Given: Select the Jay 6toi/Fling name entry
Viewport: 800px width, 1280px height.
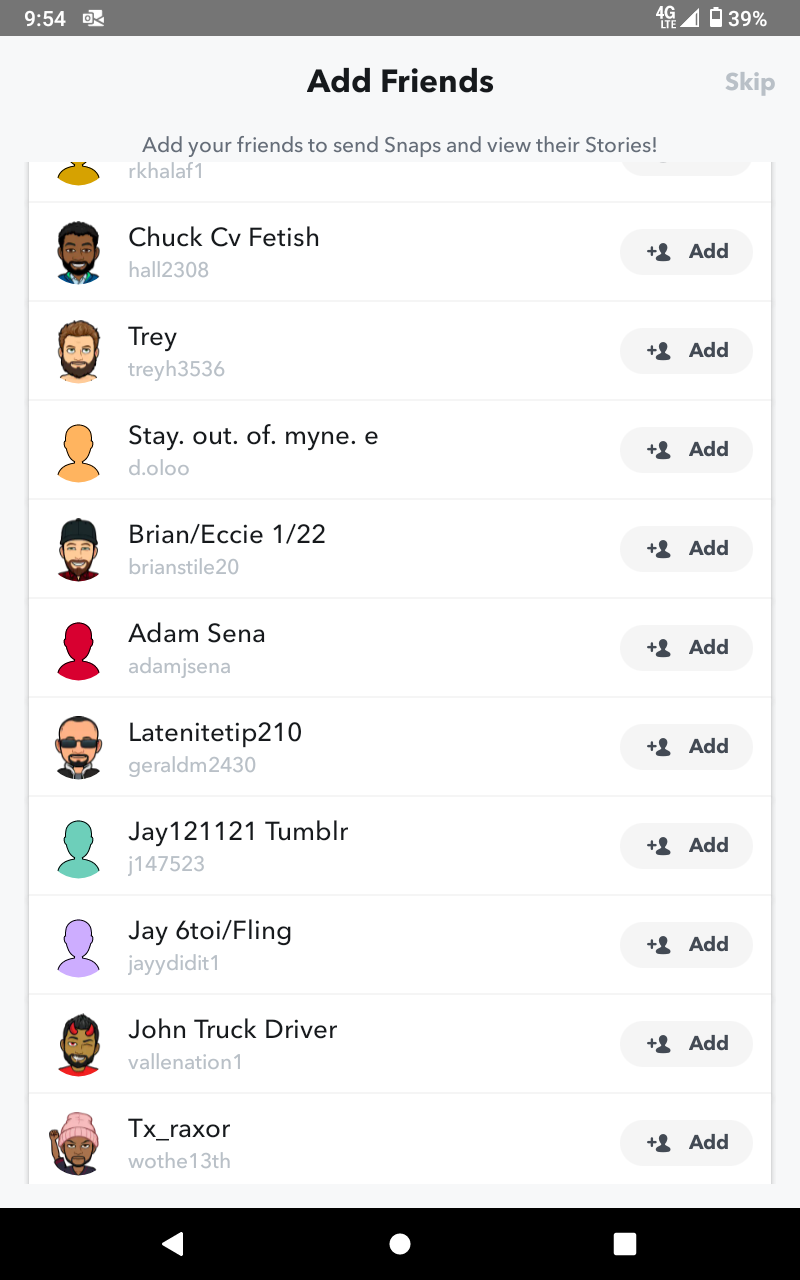Looking at the screenshot, I should pos(210,931).
